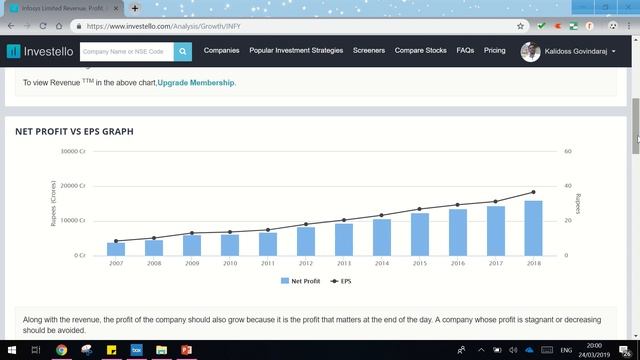The height and width of the screenshot is (360, 640).
Task: Click the page vertical scrollbar thumb
Action: tap(636, 126)
